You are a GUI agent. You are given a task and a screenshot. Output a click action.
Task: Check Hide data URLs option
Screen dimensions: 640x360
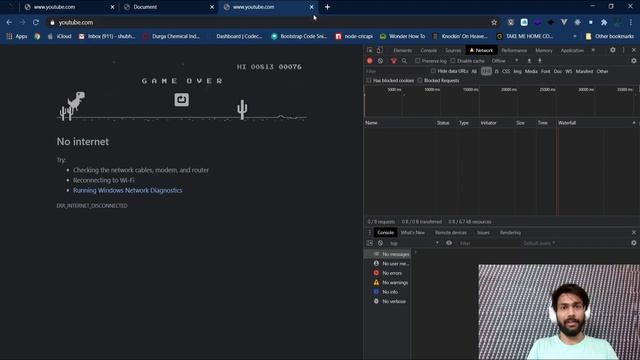433,71
